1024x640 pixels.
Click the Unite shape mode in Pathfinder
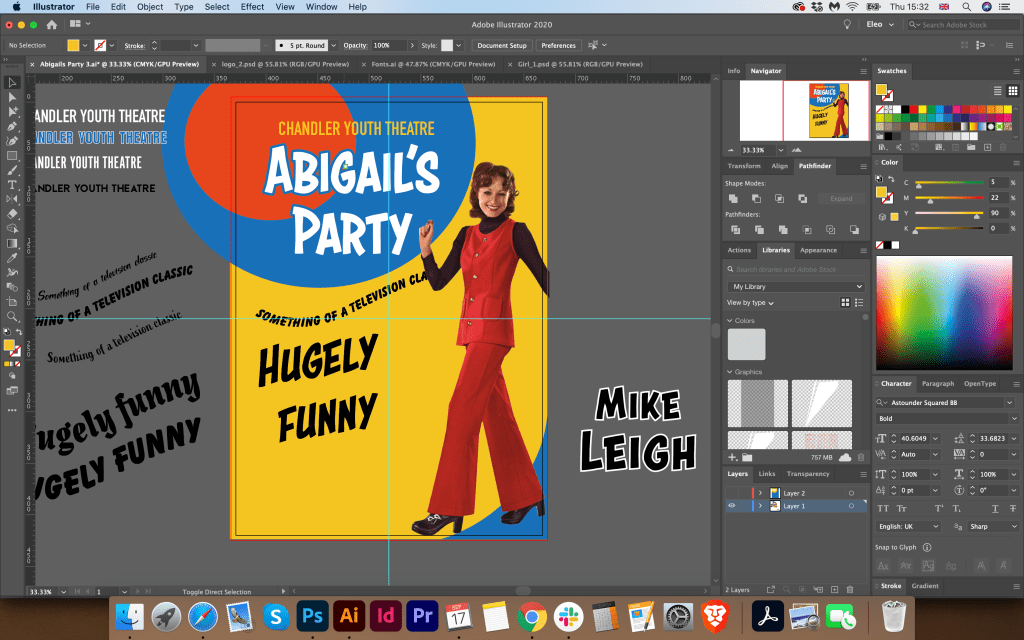[x=733, y=198]
